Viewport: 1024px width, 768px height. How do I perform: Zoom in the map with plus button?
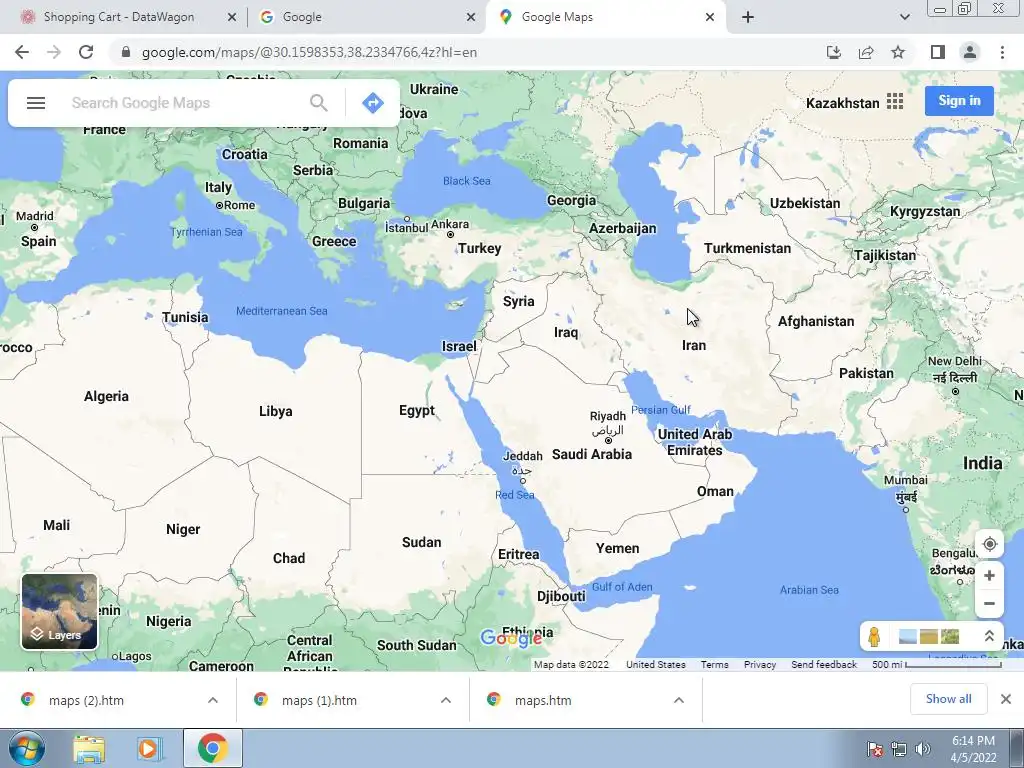989,575
